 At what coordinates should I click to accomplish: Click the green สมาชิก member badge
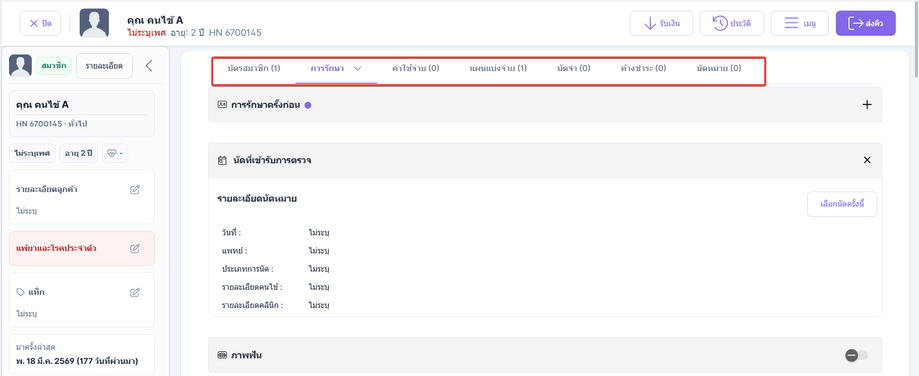coord(54,66)
